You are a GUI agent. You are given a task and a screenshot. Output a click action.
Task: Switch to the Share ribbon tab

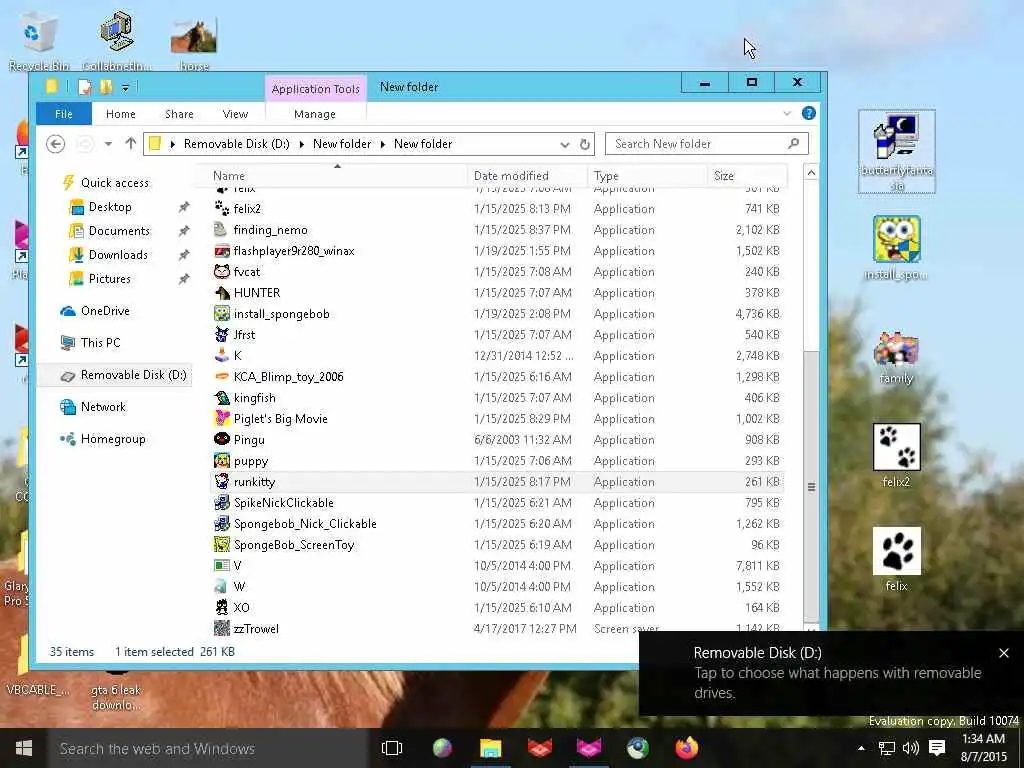pyautogui.click(x=179, y=114)
